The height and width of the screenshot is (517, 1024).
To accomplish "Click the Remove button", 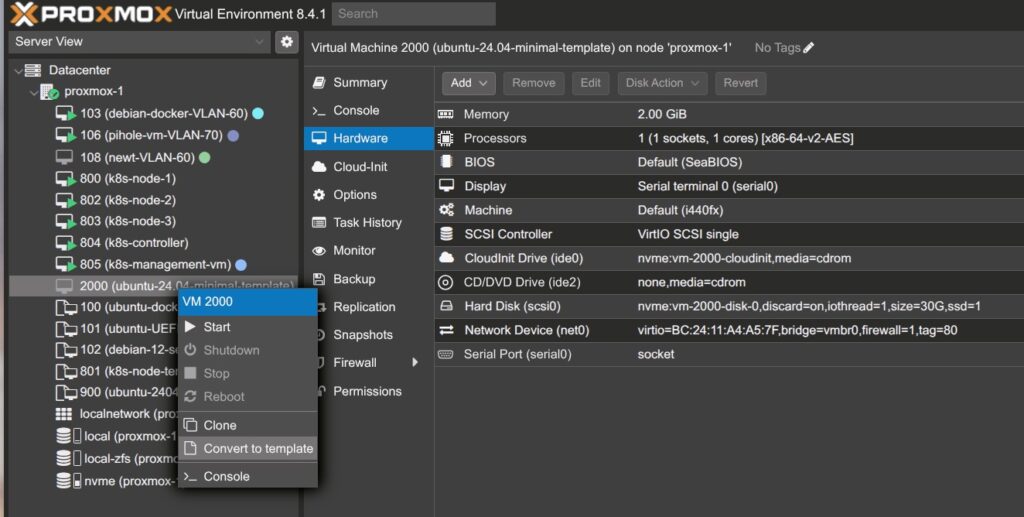I will click(534, 83).
